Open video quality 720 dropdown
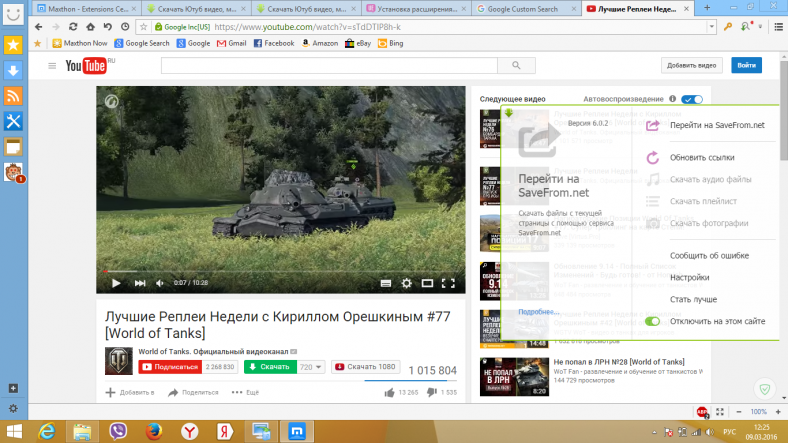This screenshot has height=443, width=788. pyautogui.click(x=311, y=367)
